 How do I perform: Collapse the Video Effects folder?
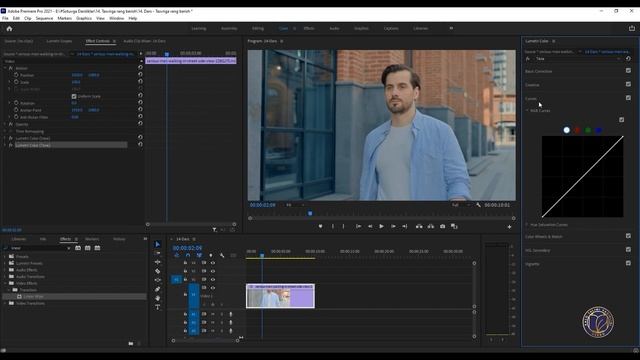(x=5, y=283)
